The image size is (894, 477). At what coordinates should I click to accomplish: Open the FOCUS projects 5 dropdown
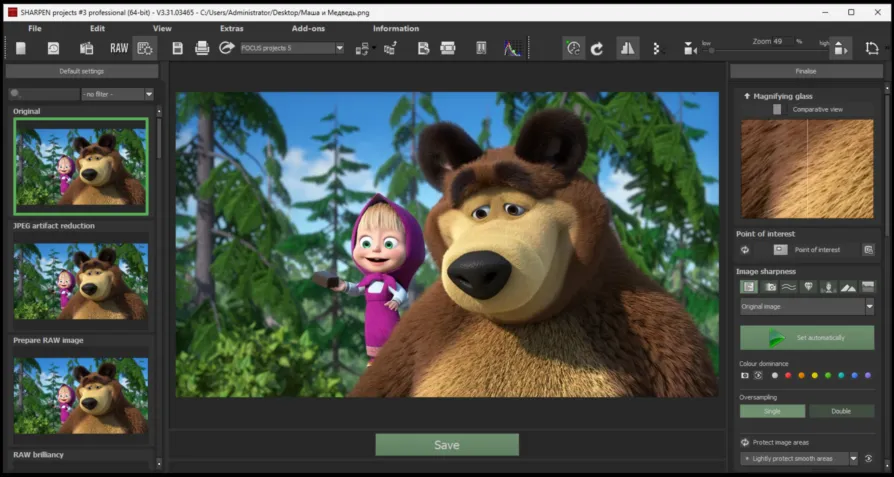click(292, 48)
